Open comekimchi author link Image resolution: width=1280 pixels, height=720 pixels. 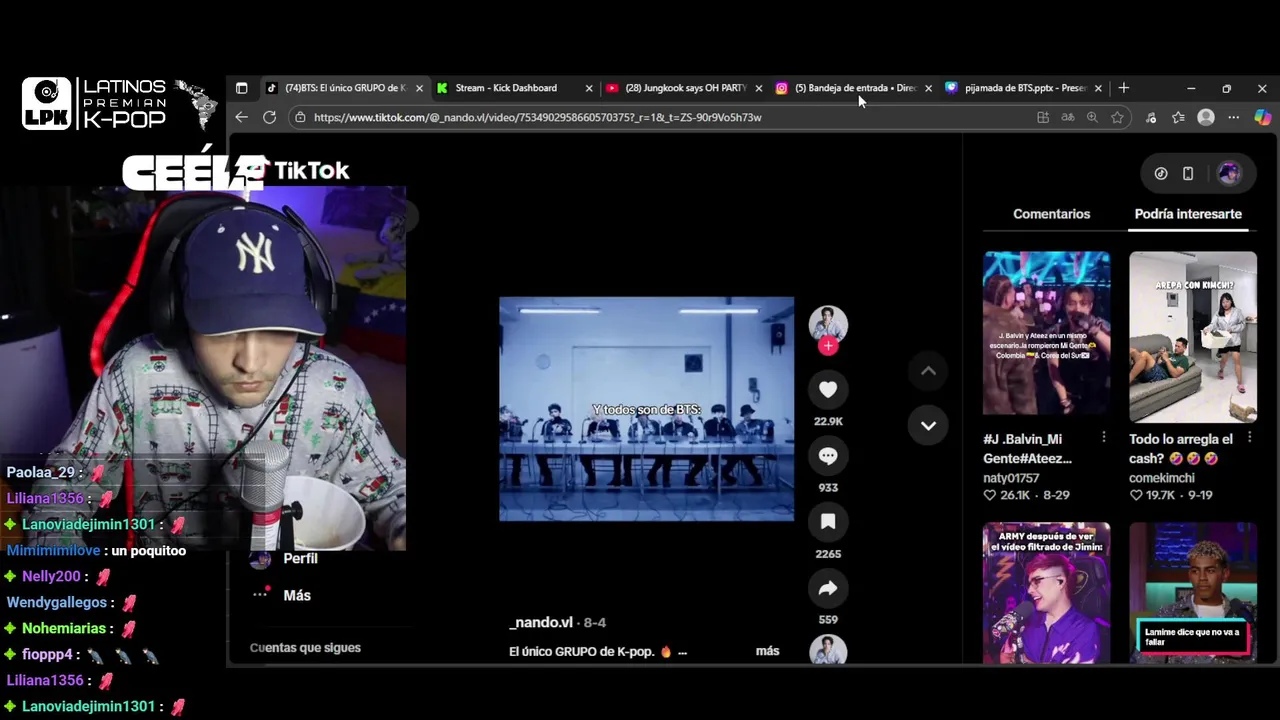tap(1162, 478)
